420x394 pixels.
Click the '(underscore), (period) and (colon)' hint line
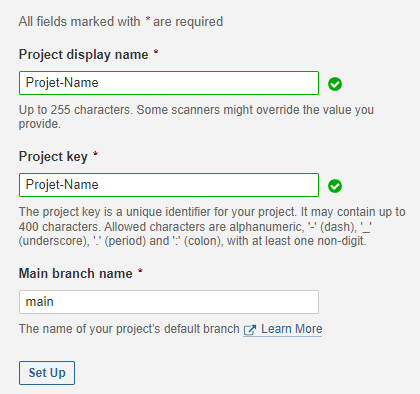coord(192,241)
